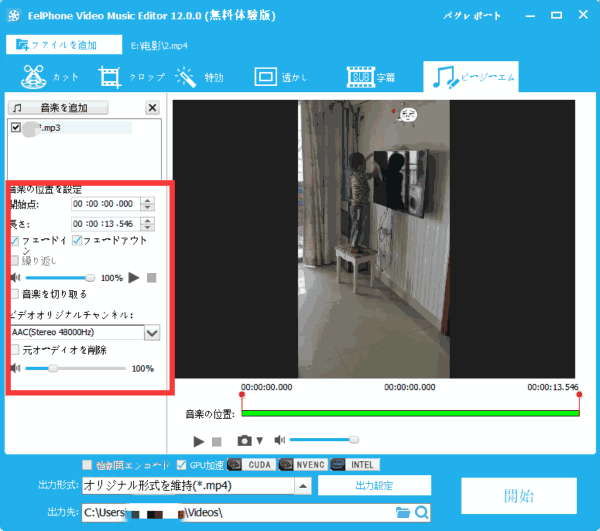Click the 出力設定 output settings button
The image size is (600, 531).
click(374, 485)
